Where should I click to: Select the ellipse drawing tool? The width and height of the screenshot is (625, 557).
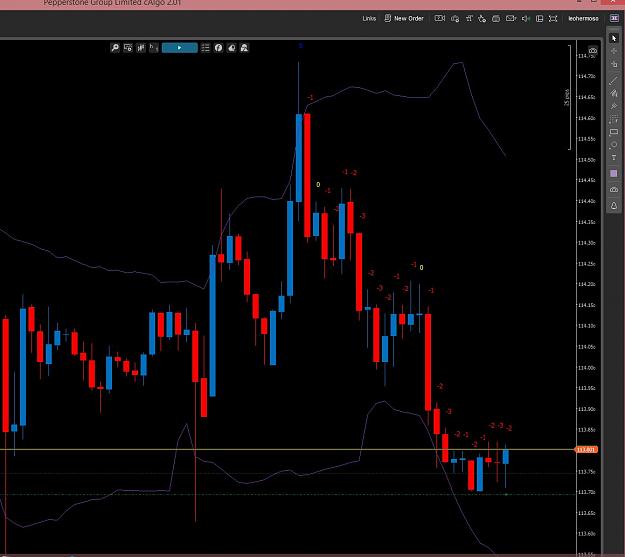[614, 145]
